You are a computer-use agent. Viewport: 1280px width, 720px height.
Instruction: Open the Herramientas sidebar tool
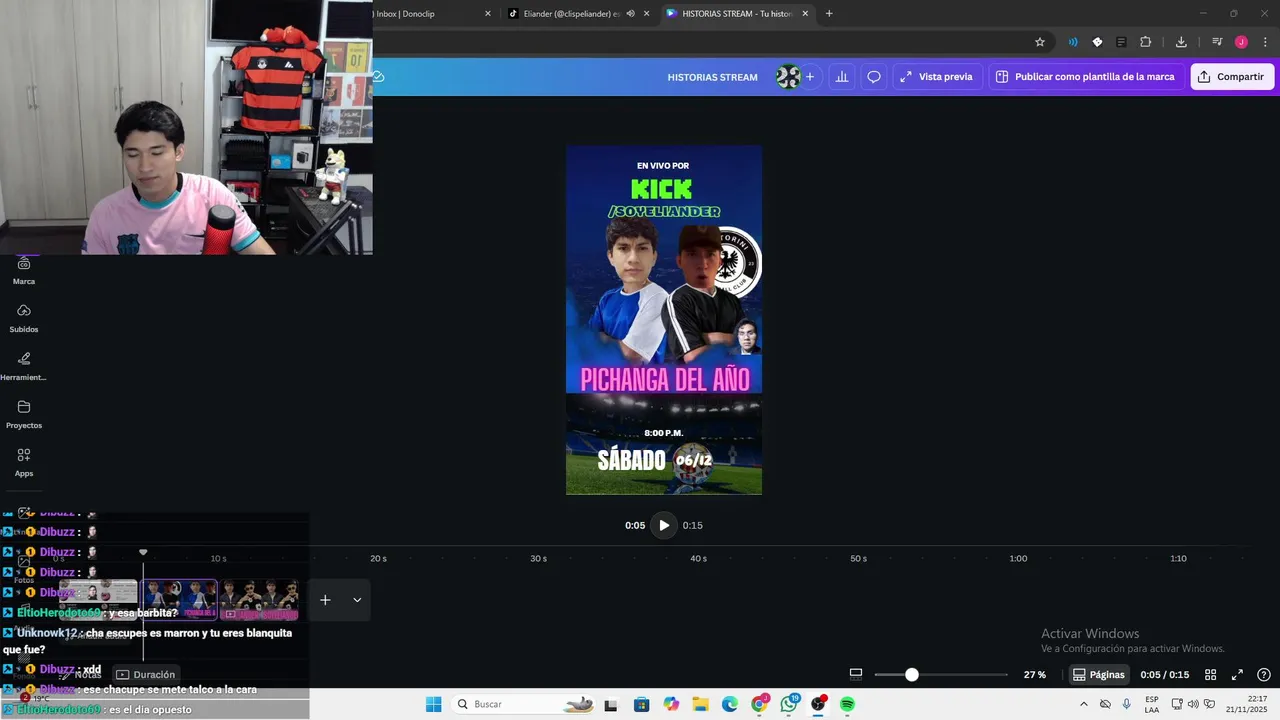point(24,366)
